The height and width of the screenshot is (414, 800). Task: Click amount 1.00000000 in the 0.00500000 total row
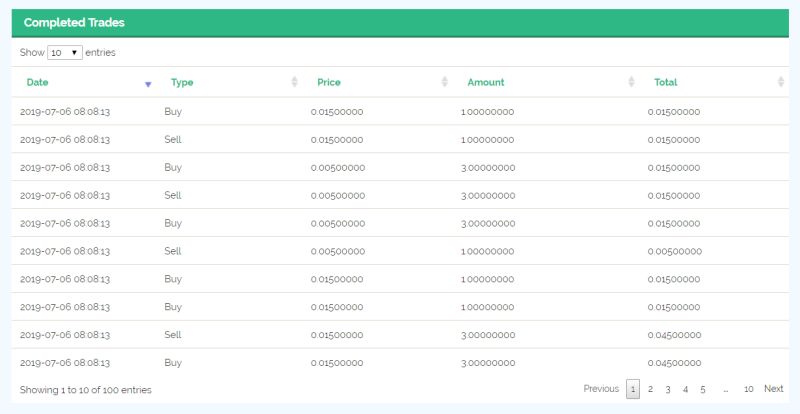(x=487, y=251)
